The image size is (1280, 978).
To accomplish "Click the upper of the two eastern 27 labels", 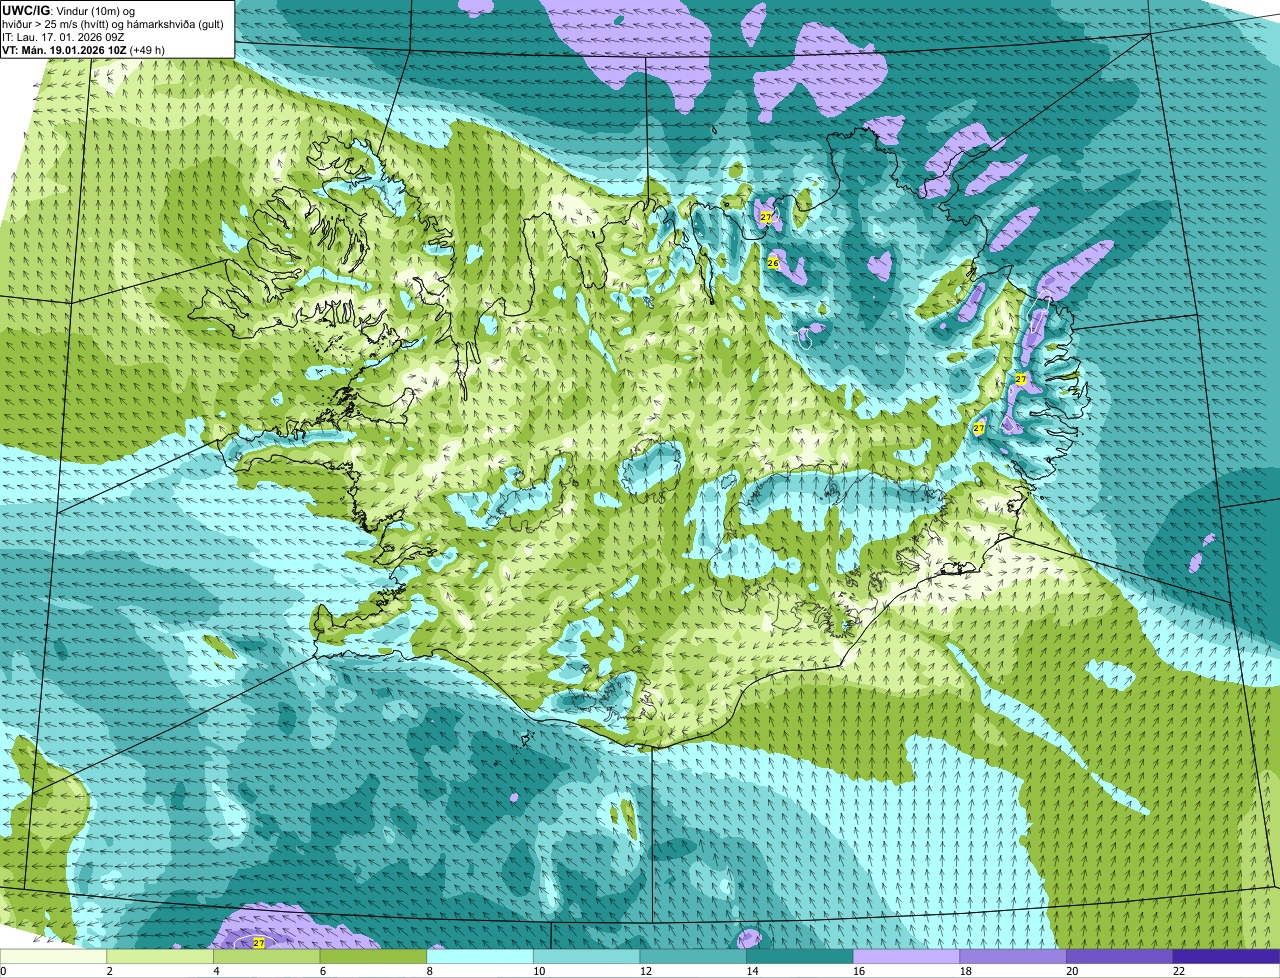I will [x=1021, y=379].
